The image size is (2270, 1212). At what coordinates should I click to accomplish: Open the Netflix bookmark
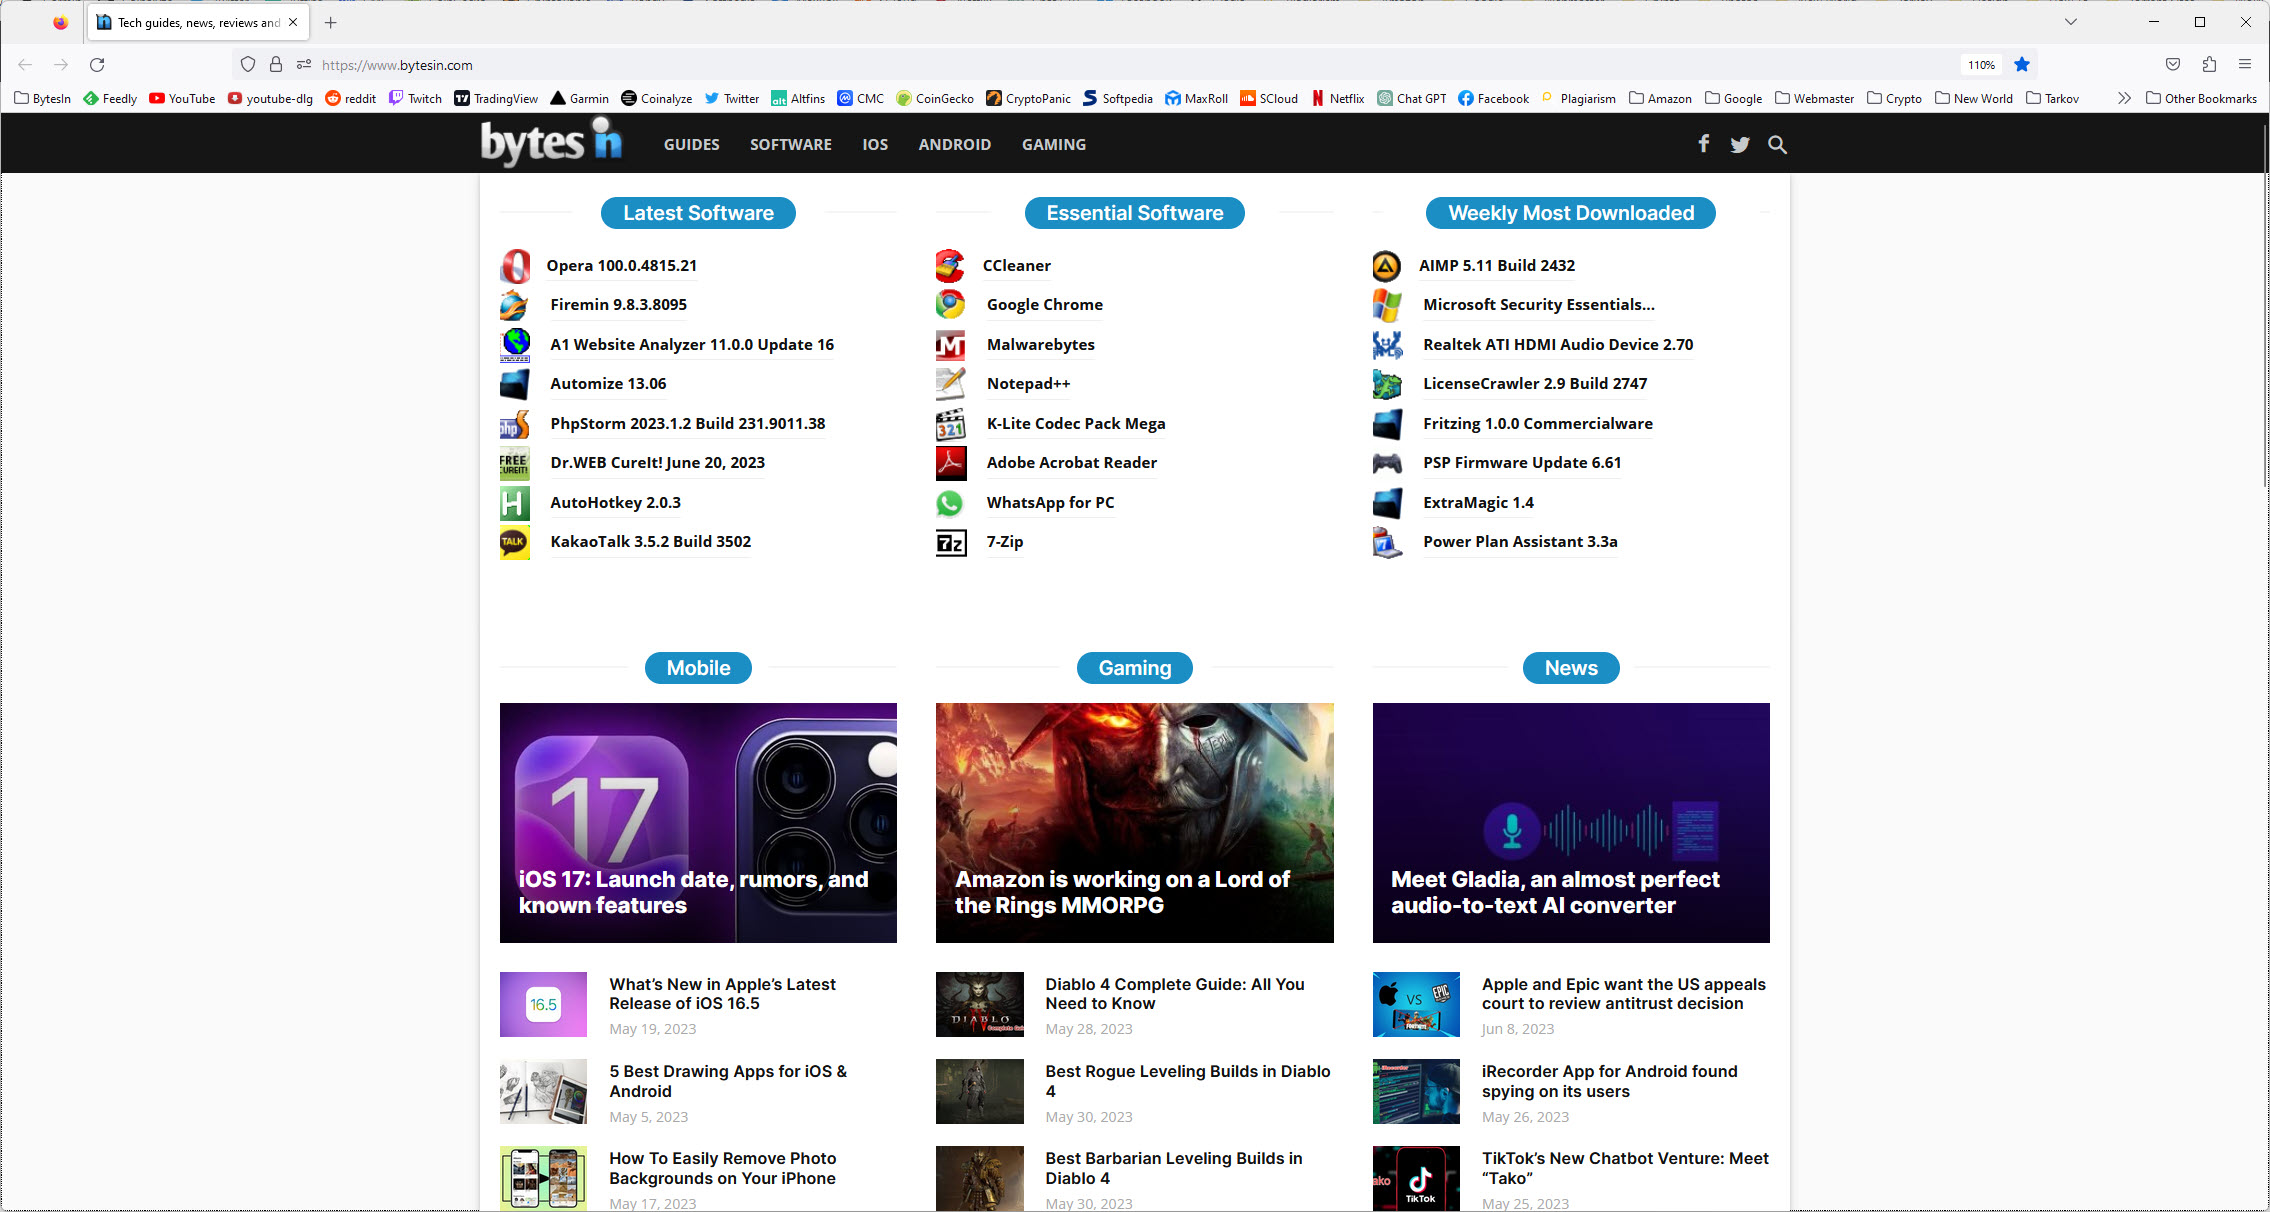point(1338,98)
